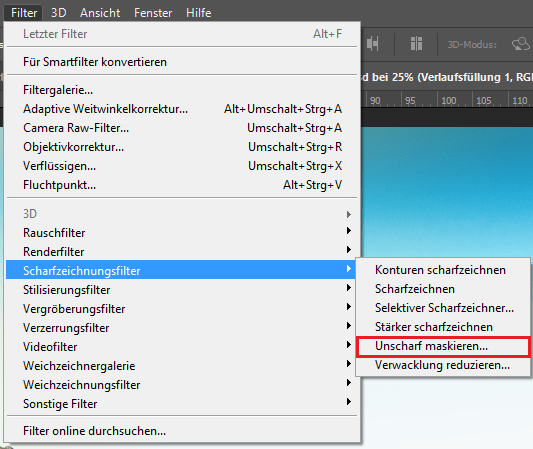Click the distribute spacing icon in options bar
The image size is (533, 449).
pyautogui.click(x=416, y=44)
